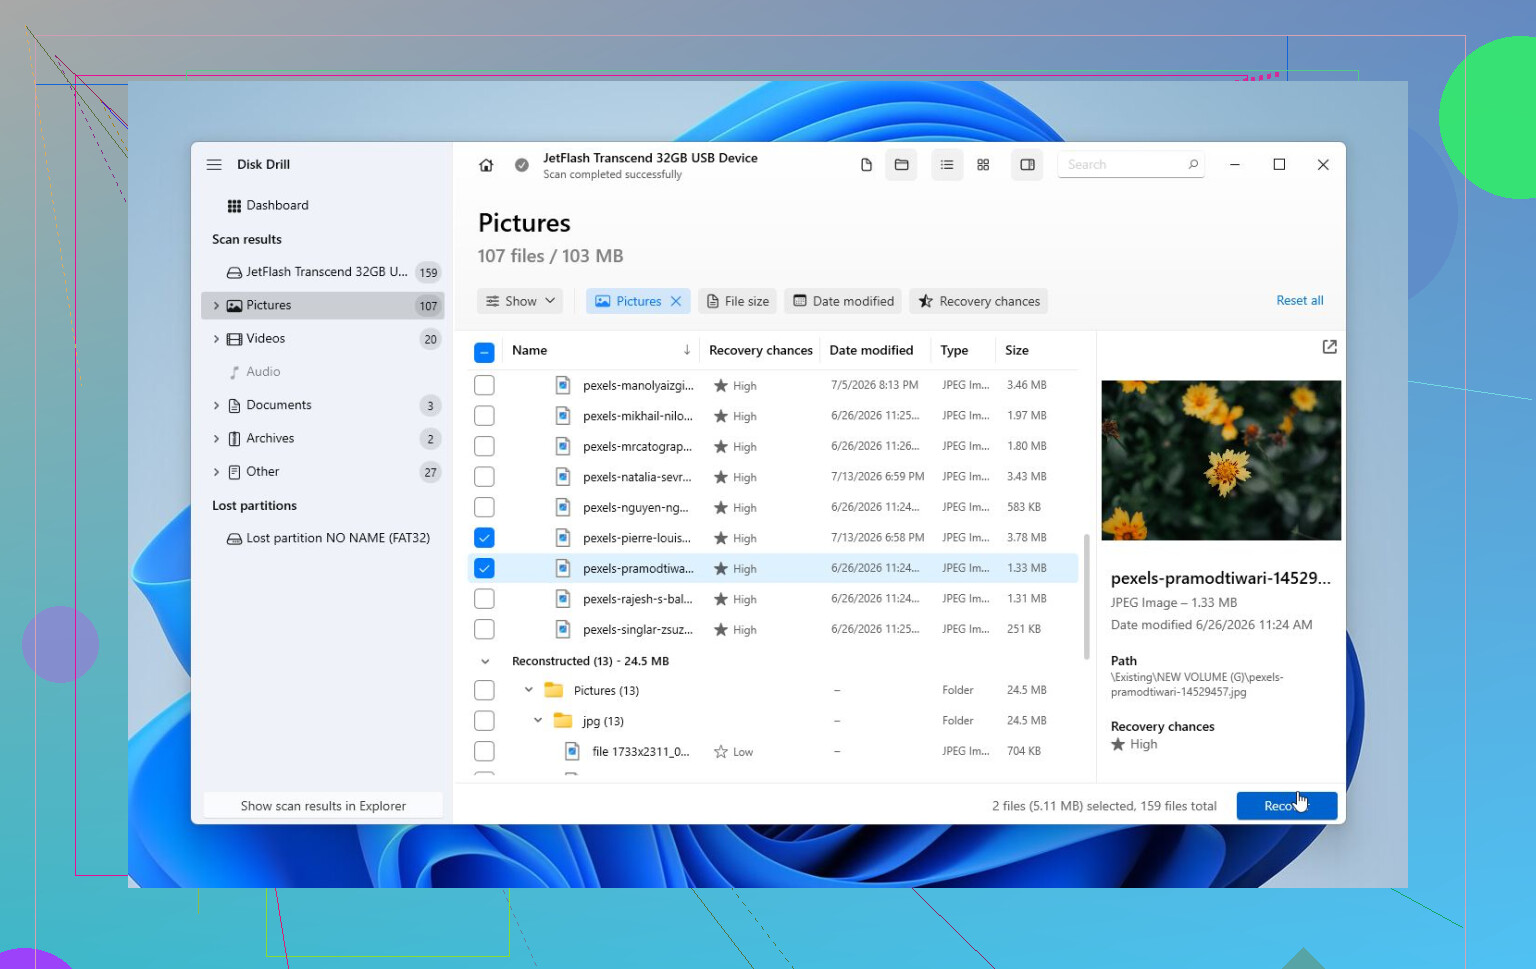The image size is (1536, 969).
Task: Expand the Other category in sidebar
Action: tap(216, 472)
